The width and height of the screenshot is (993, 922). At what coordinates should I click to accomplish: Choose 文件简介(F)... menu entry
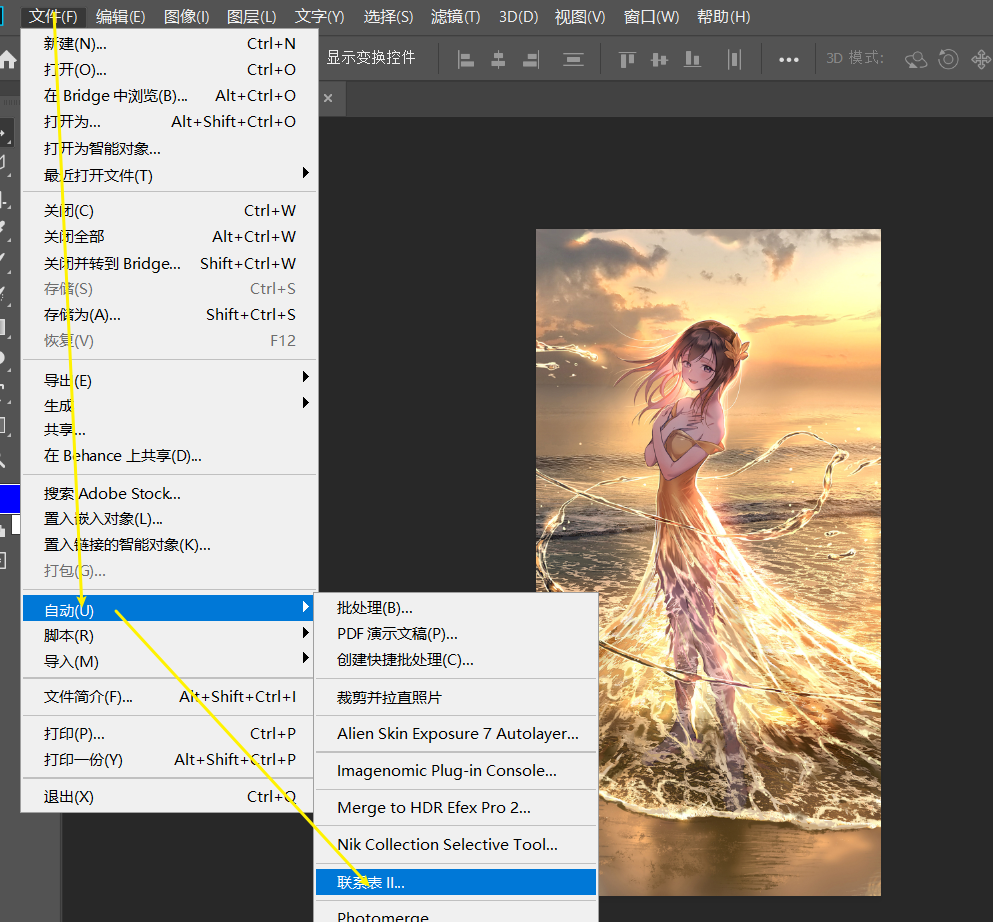point(169,697)
